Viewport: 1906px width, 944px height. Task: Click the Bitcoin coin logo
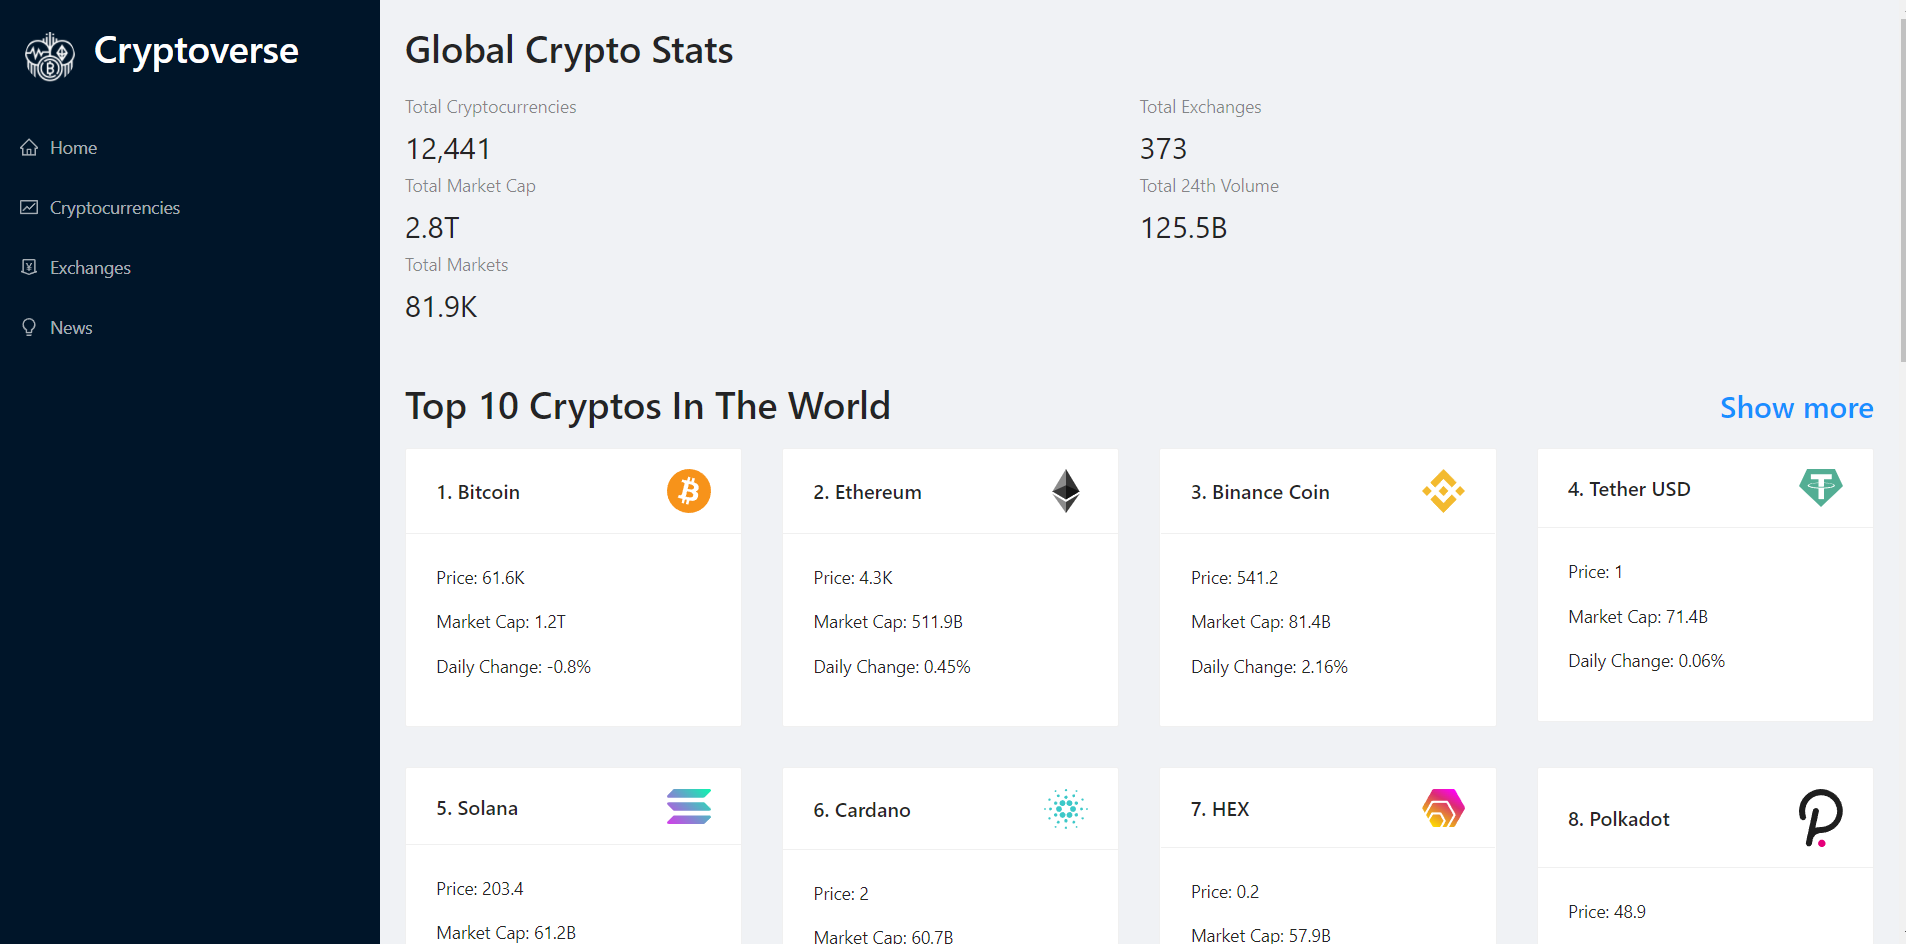tap(689, 491)
